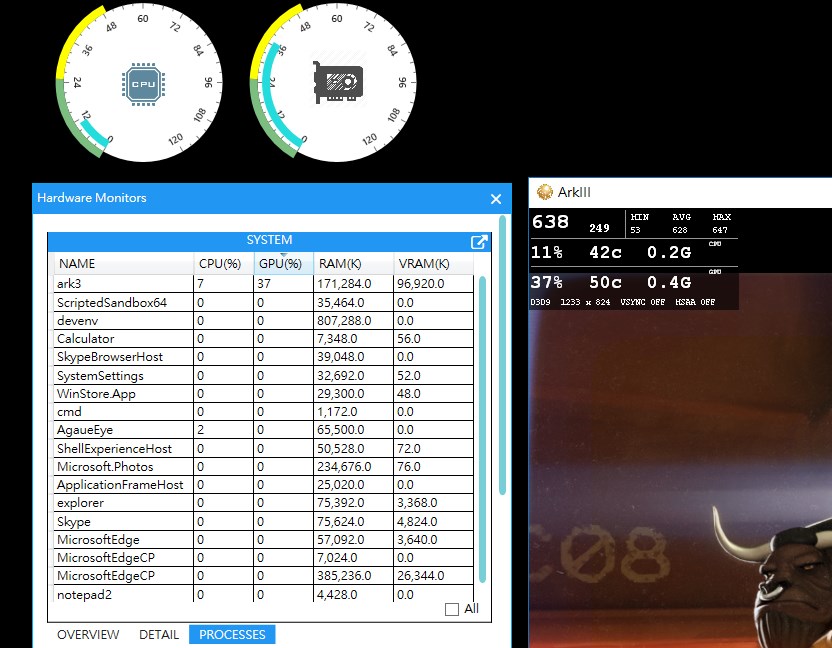Click the CPU chip icon in gauge
The image size is (832, 648).
(143, 84)
